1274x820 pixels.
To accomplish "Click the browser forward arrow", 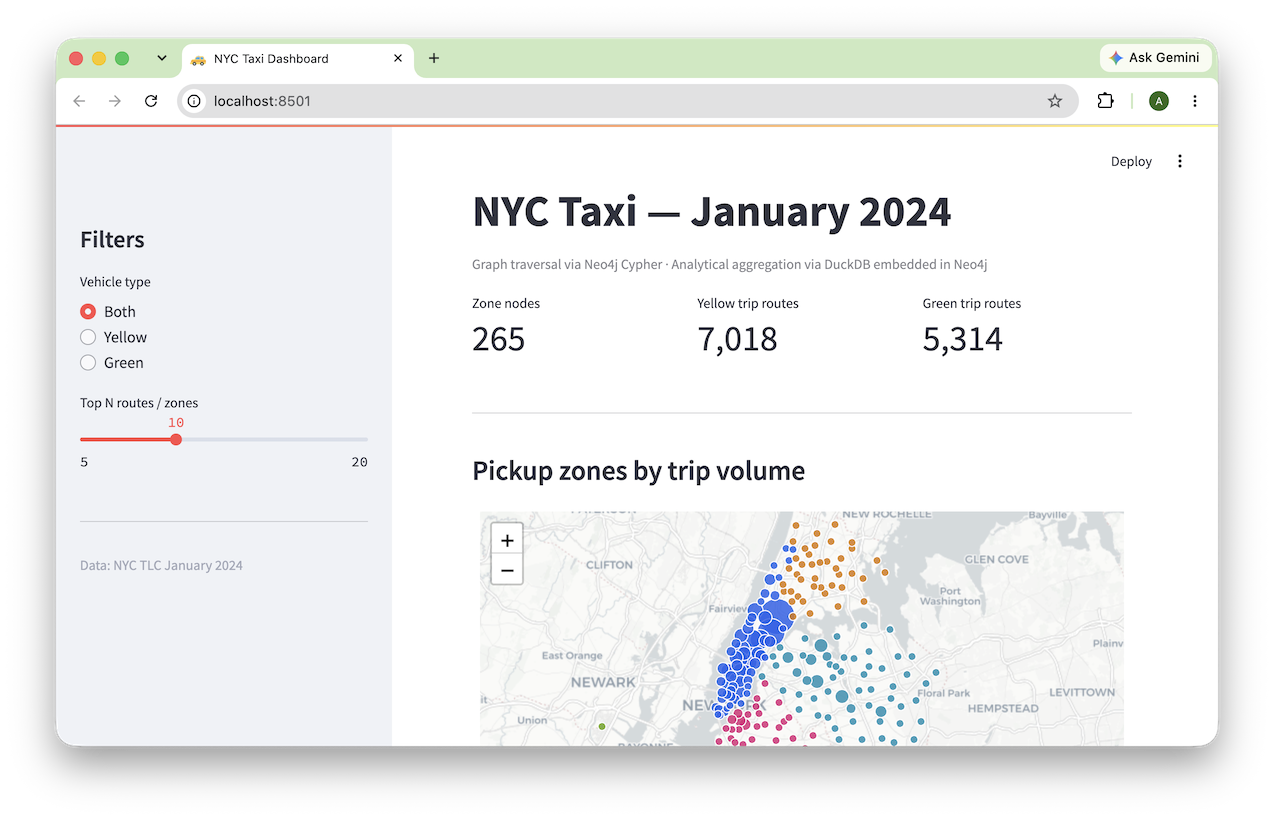I will pyautogui.click(x=115, y=101).
